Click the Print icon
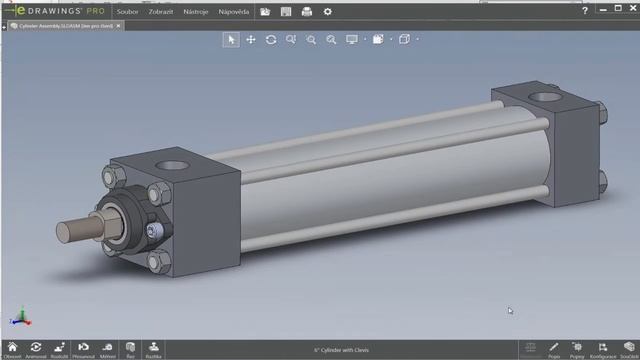 tap(307, 12)
